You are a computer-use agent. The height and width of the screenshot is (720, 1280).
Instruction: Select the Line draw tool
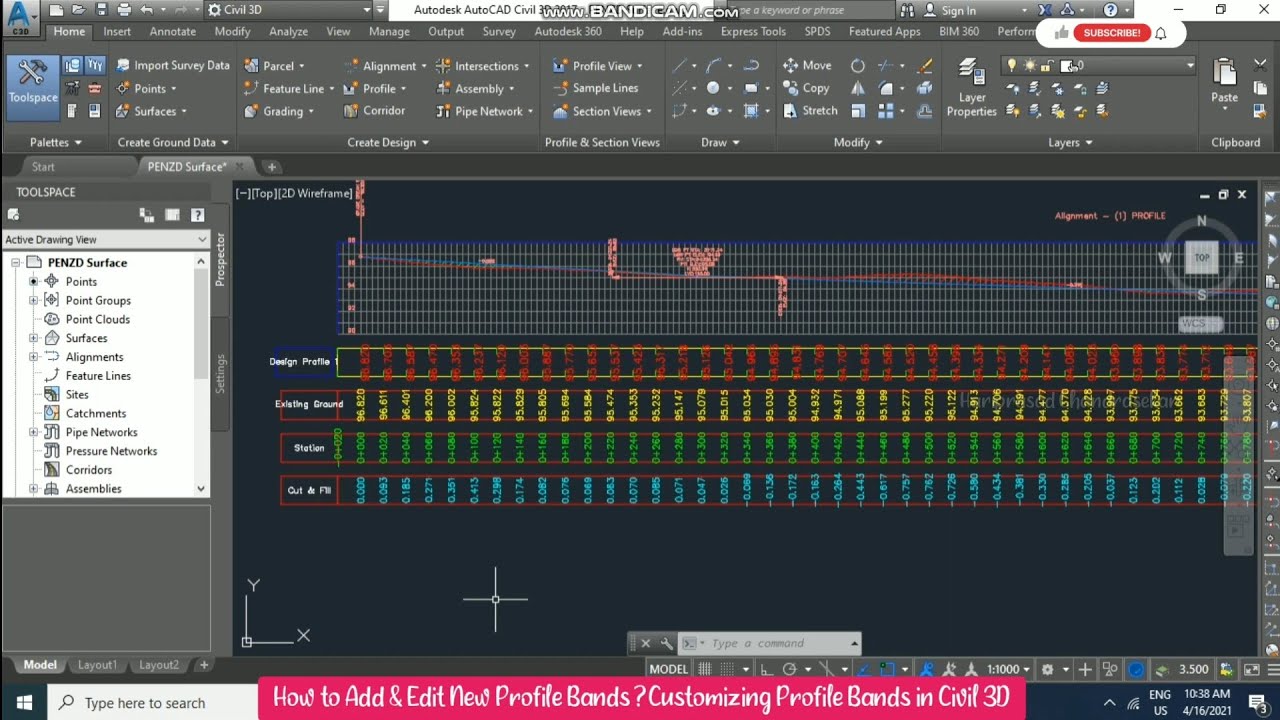(680, 65)
